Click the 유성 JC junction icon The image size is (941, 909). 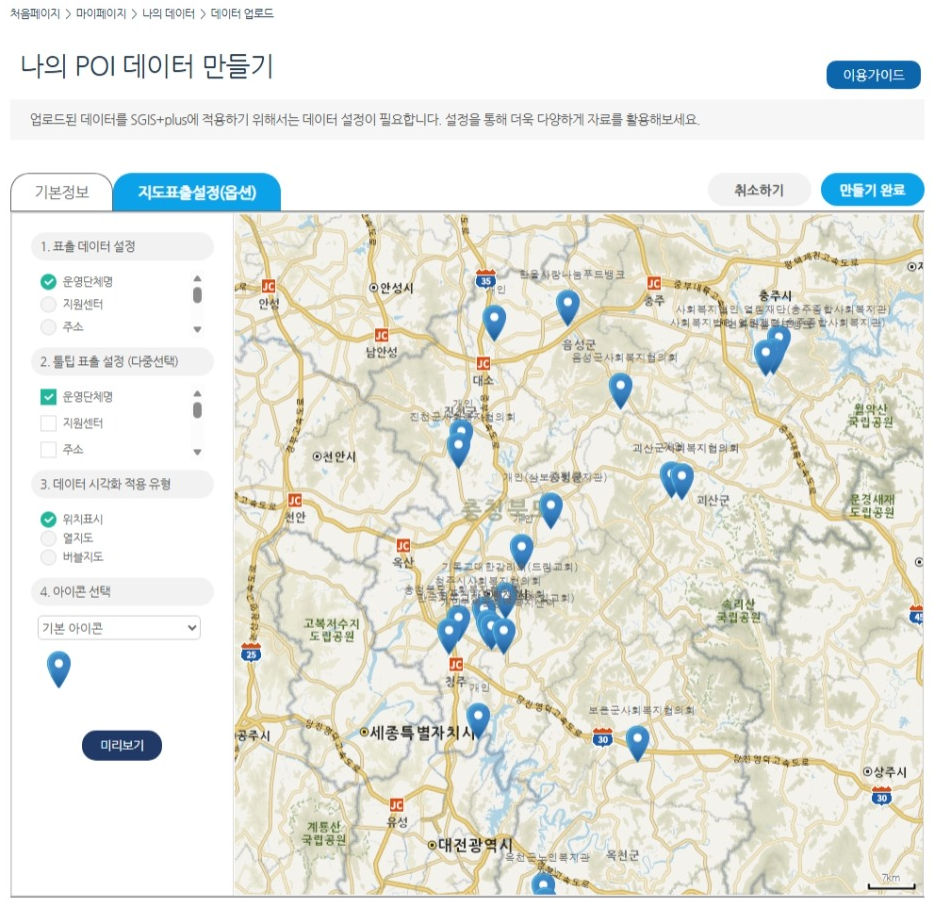397,805
